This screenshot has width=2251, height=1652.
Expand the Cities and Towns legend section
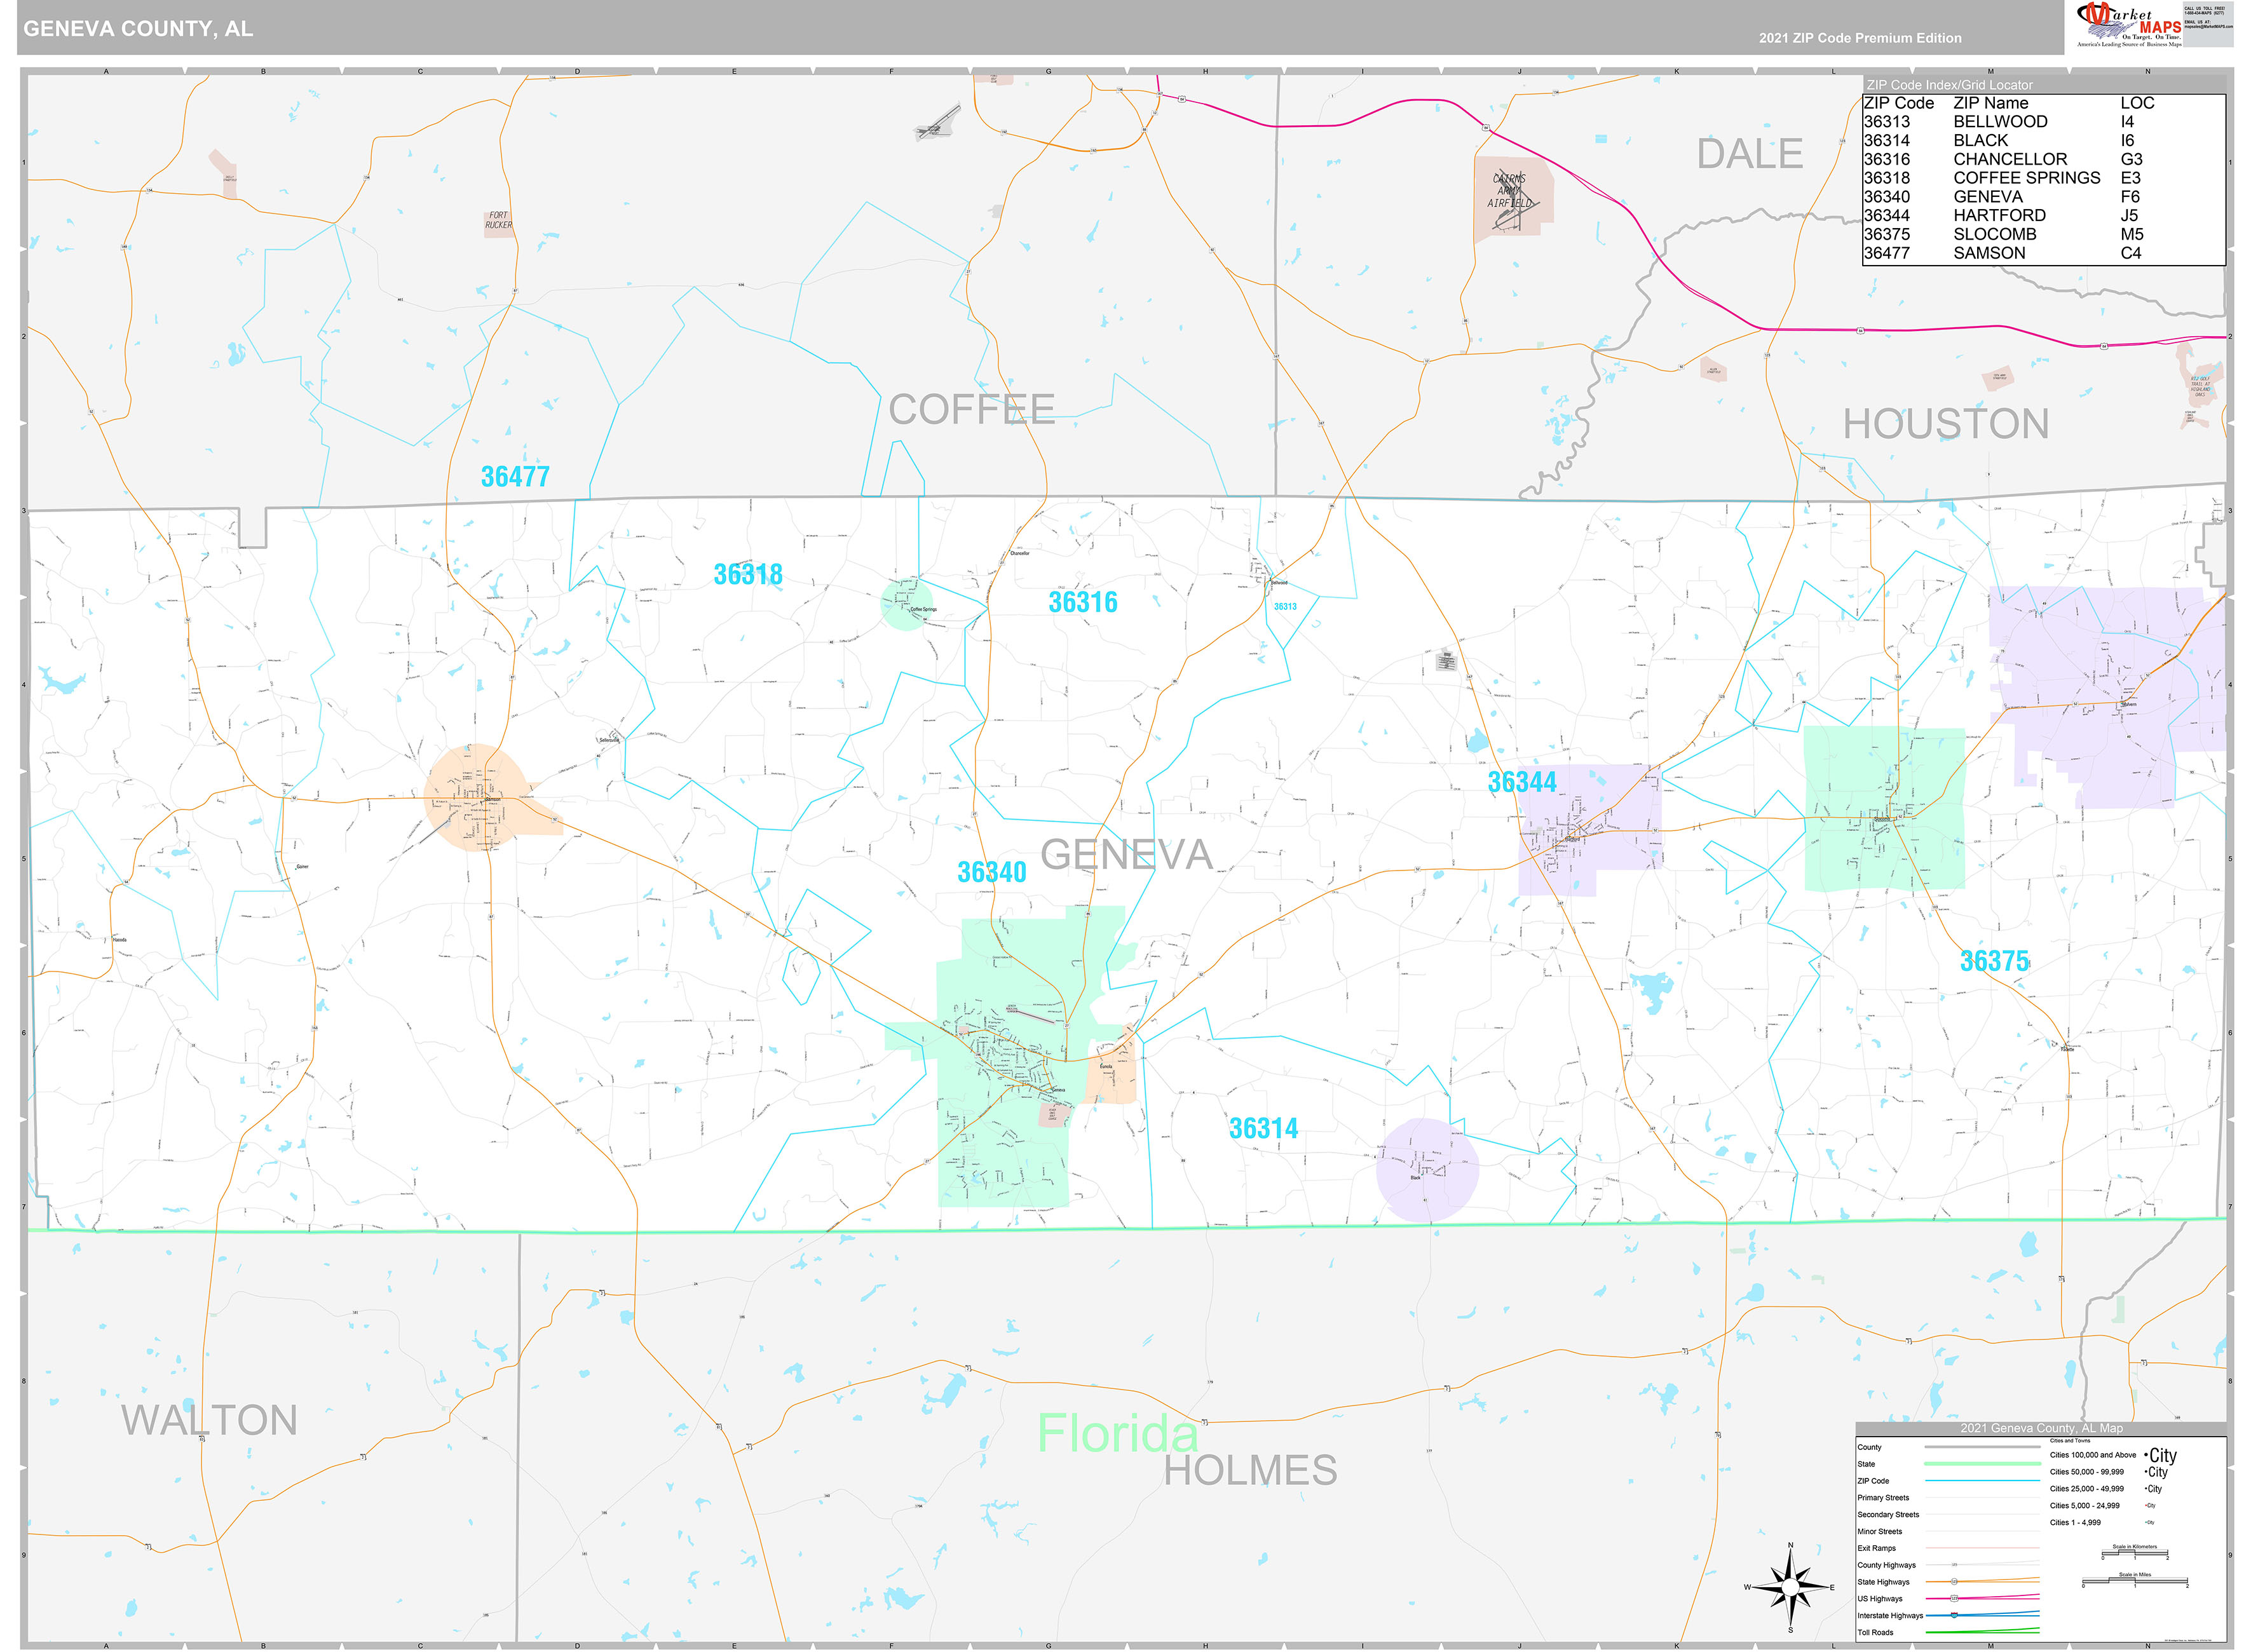(2070, 1441)
